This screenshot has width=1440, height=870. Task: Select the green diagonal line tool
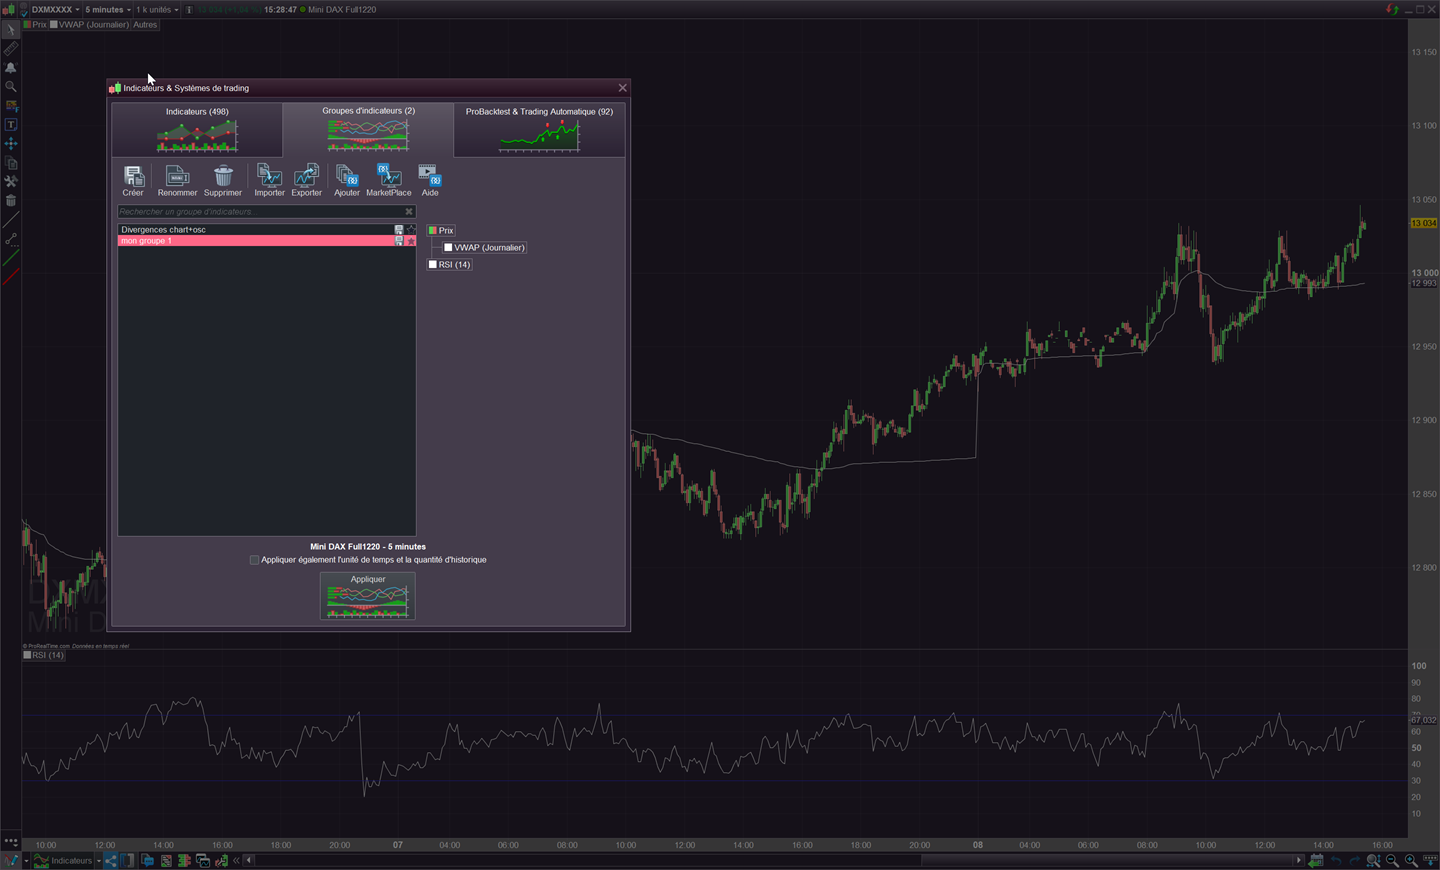click(x=11, y=258)
